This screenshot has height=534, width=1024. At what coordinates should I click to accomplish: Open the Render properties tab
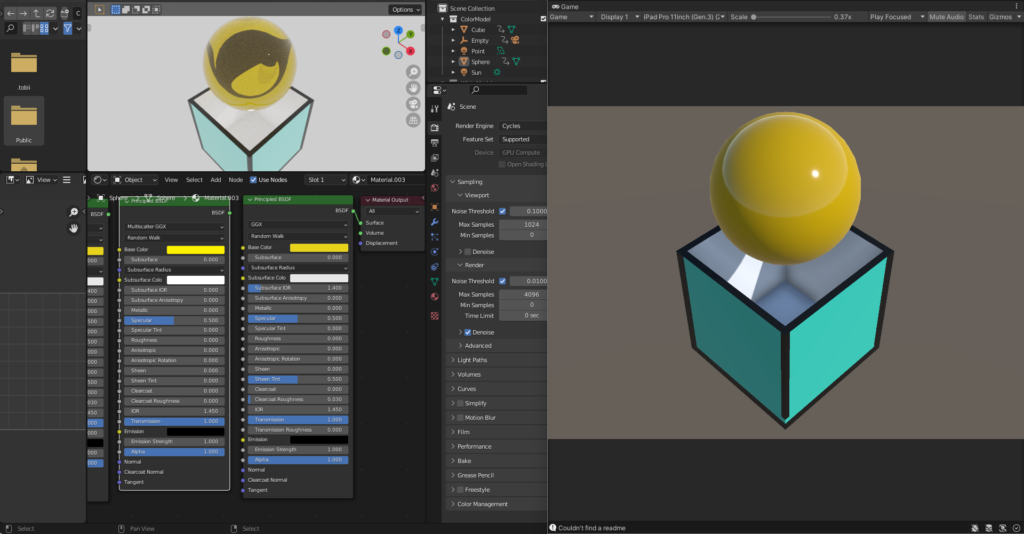click(435, 127)
